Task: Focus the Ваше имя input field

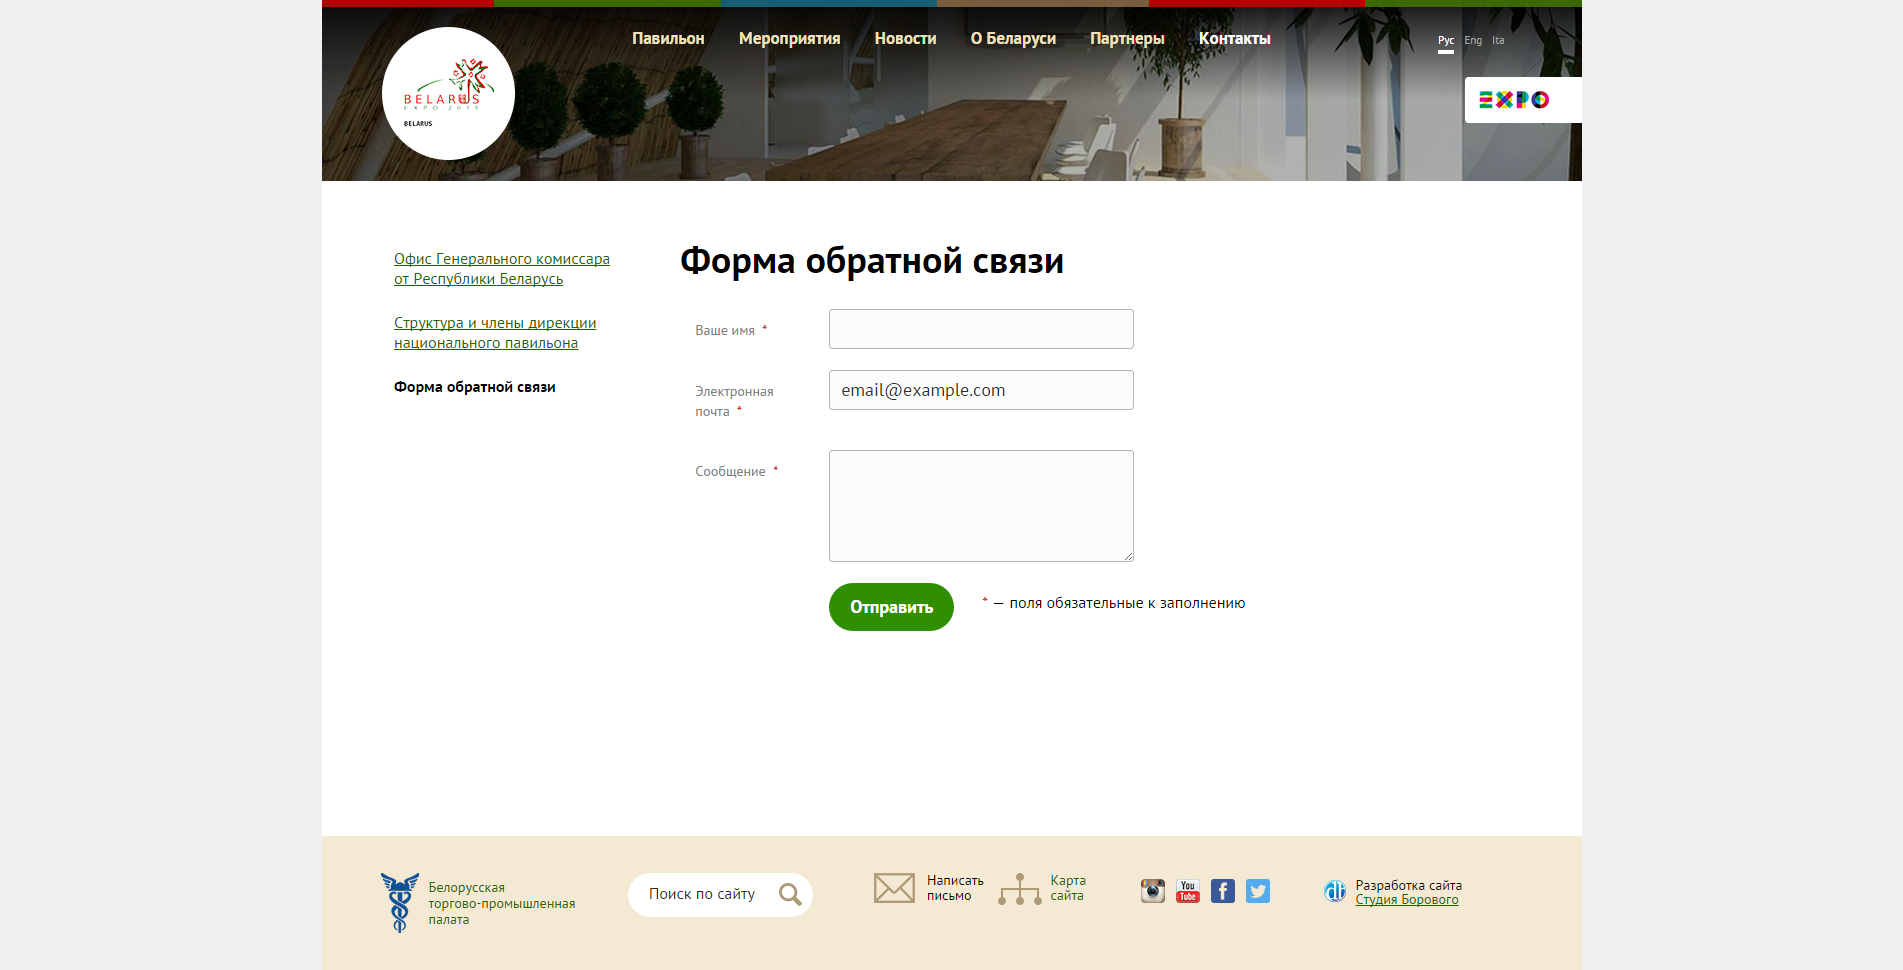Action: [x=981, y=329]
